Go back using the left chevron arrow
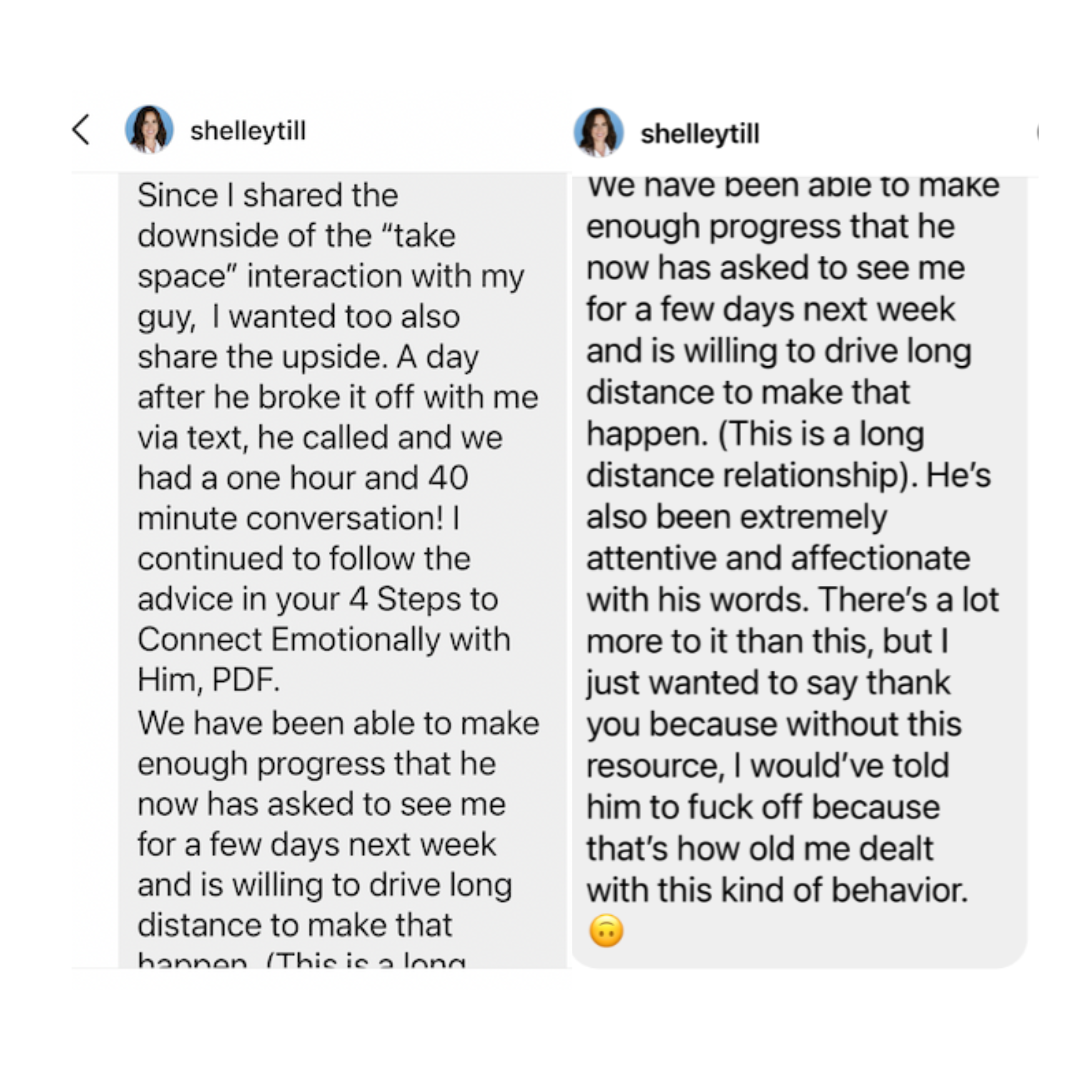This screenshot has height=1080, width=1080. [x=81, y=129]
